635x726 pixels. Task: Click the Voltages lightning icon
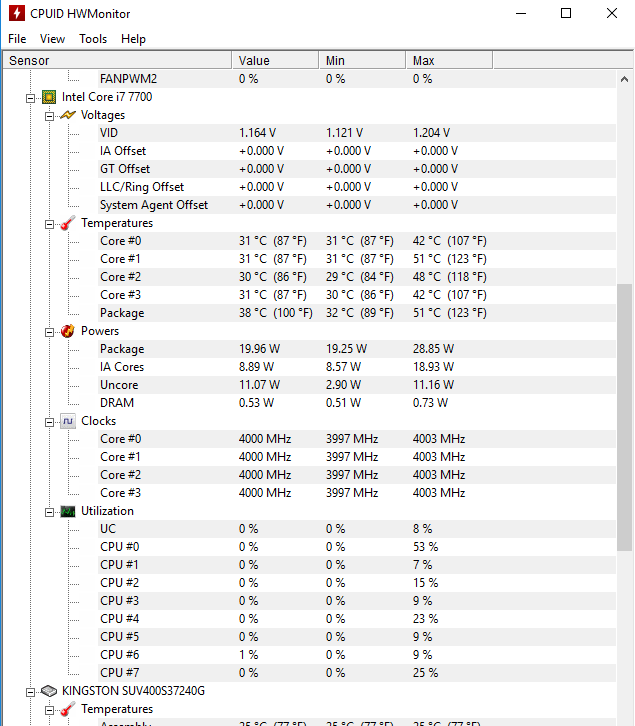tap(68, 115)
